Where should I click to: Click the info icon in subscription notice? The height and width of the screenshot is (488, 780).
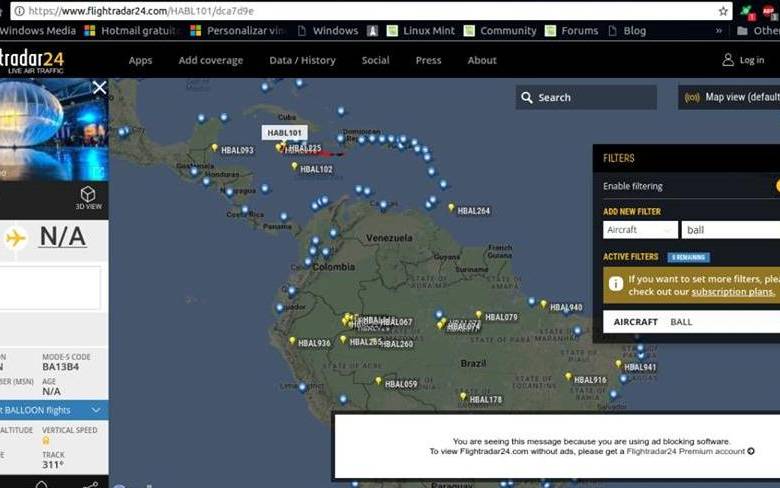(615, 284)
